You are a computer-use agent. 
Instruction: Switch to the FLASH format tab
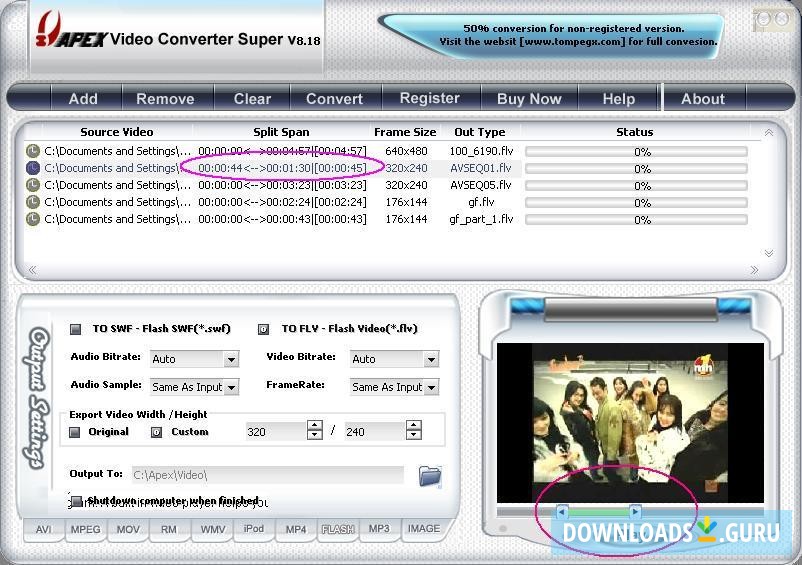coord(338,529)
